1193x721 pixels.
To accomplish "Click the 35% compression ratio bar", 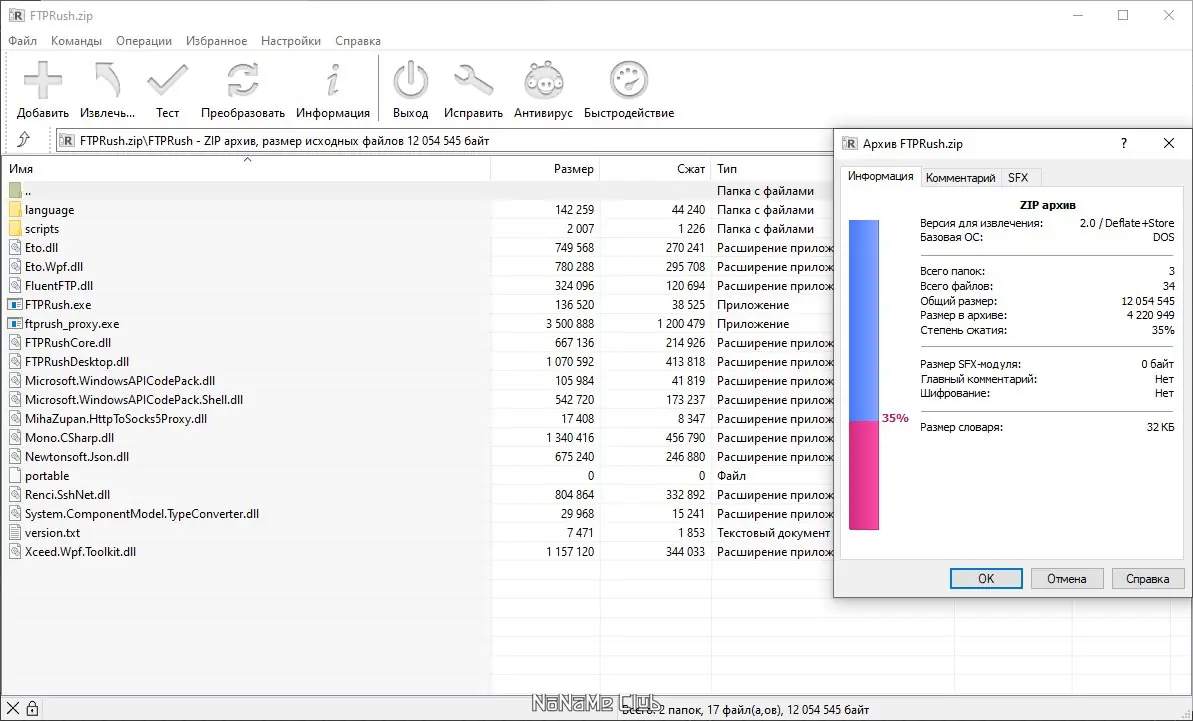I will (x=864, y=375).
